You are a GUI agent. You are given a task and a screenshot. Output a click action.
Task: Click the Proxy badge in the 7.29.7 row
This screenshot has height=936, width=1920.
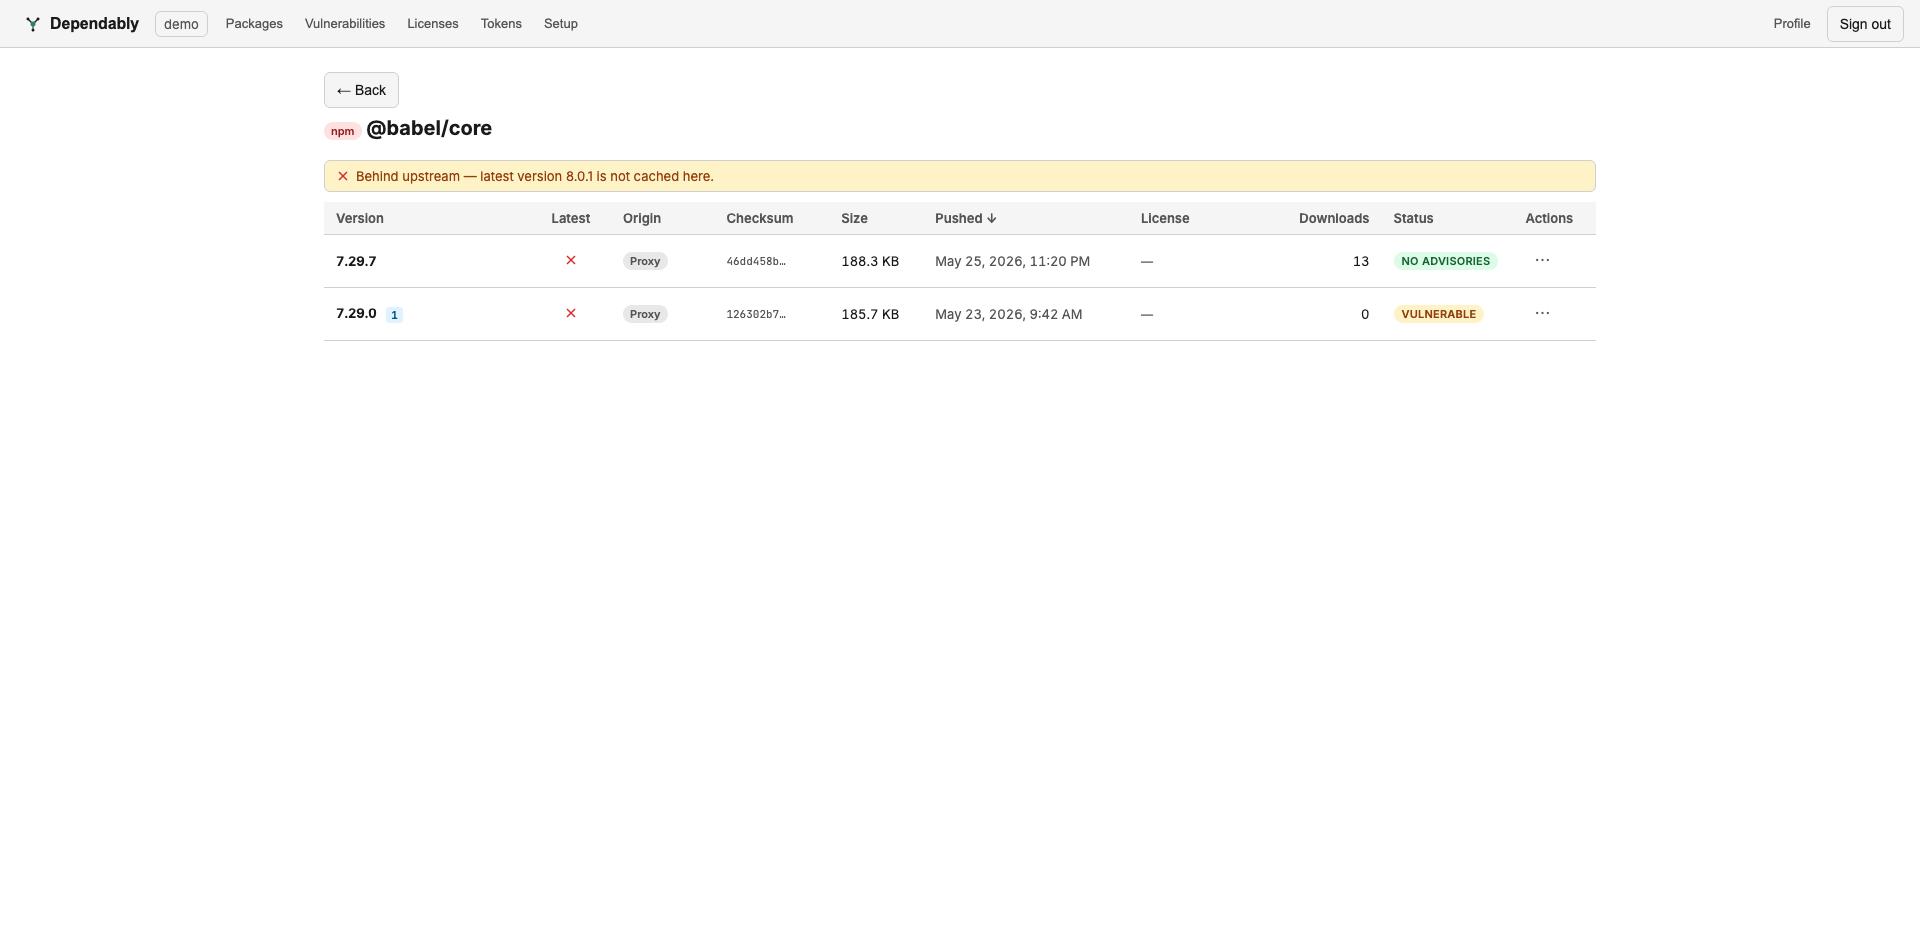click(x=645, y=261)
